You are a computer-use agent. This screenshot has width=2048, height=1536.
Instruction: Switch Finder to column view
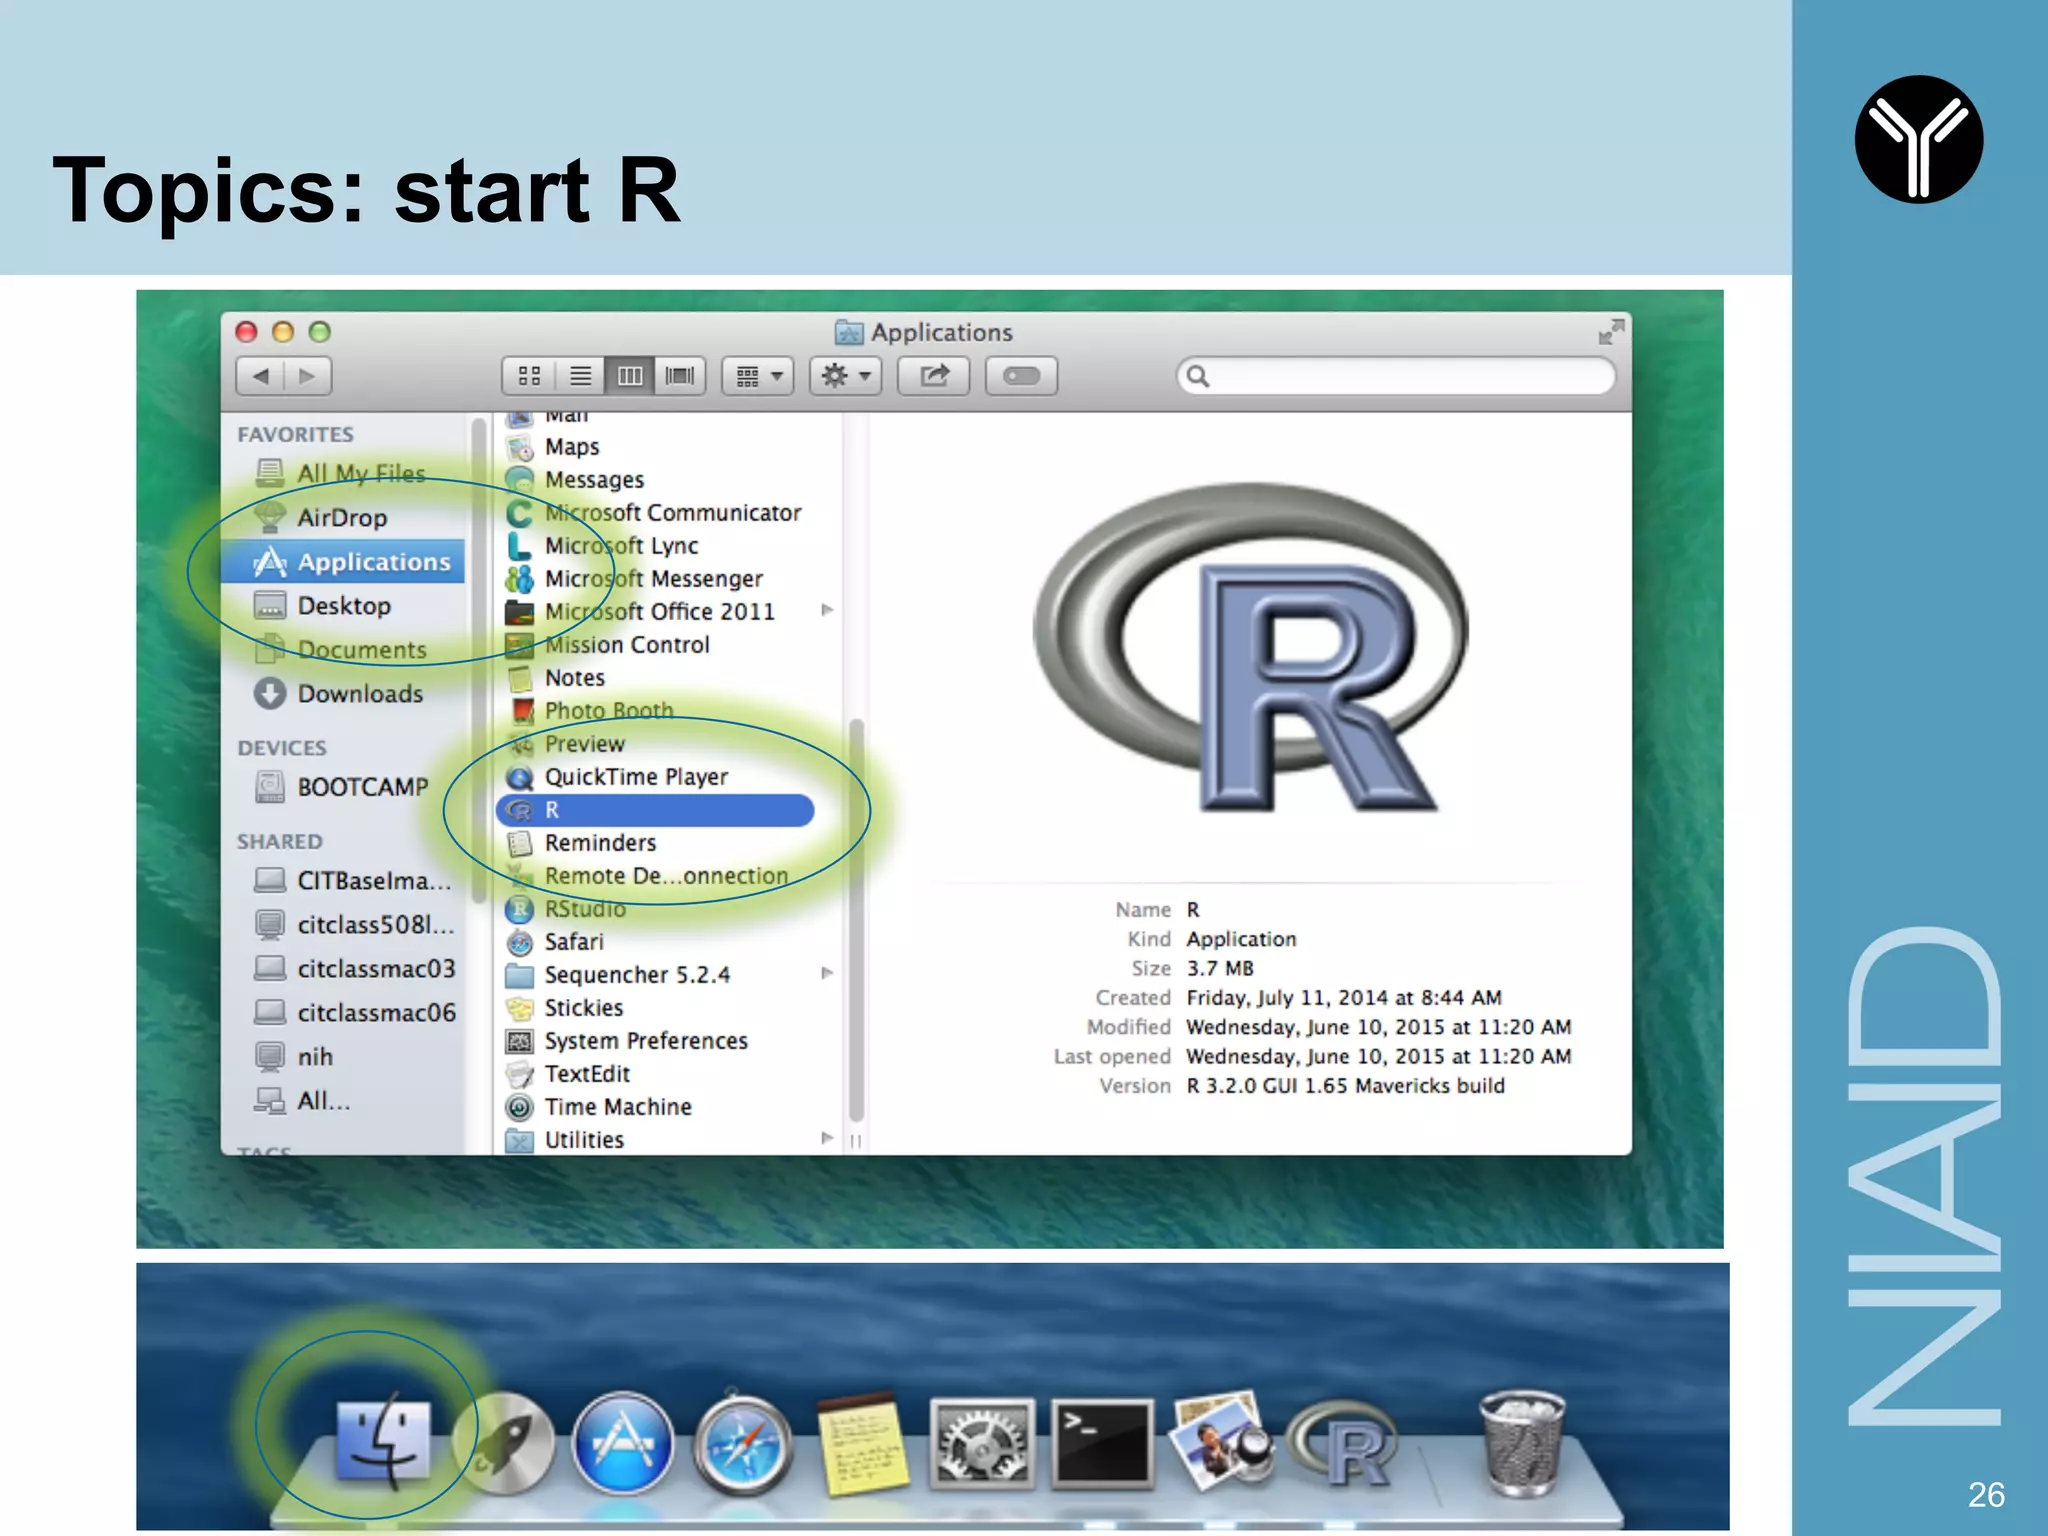click(630, 376)
